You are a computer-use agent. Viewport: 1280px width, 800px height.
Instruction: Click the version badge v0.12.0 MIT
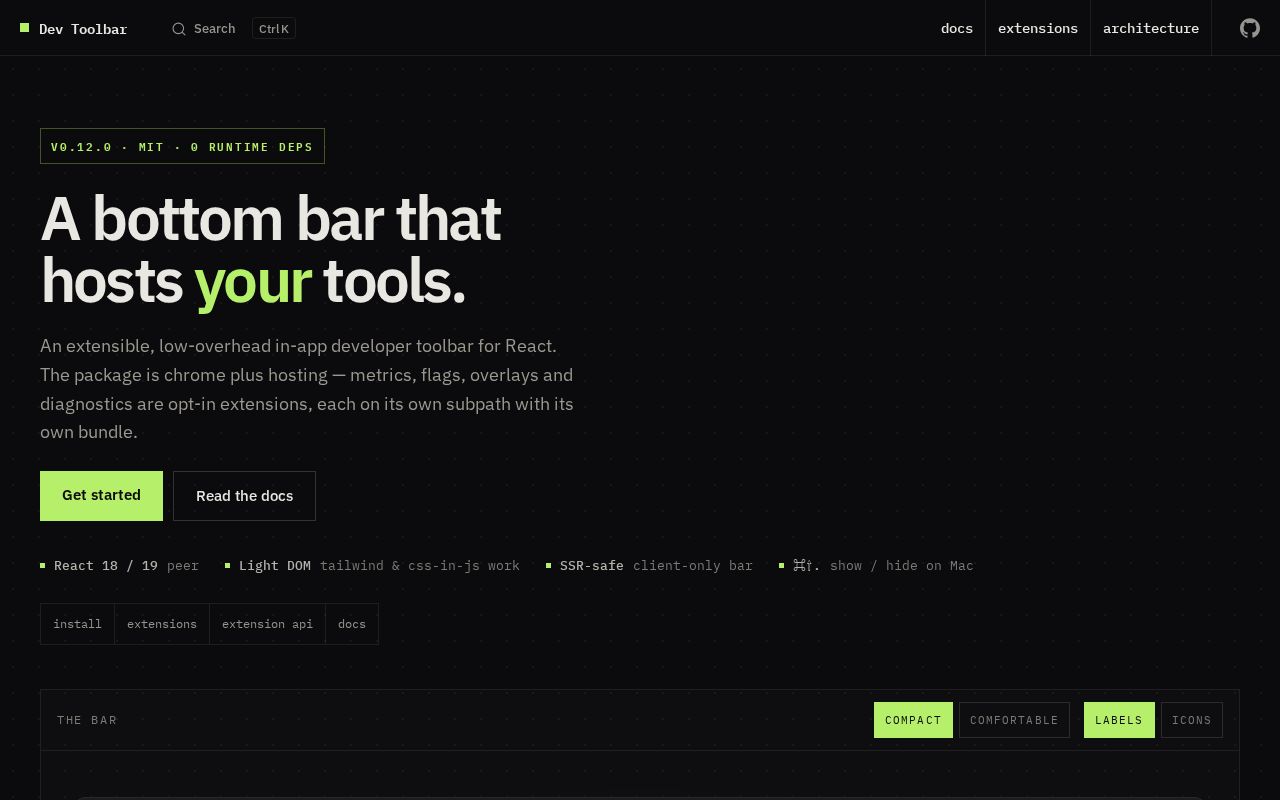point(182,146)
